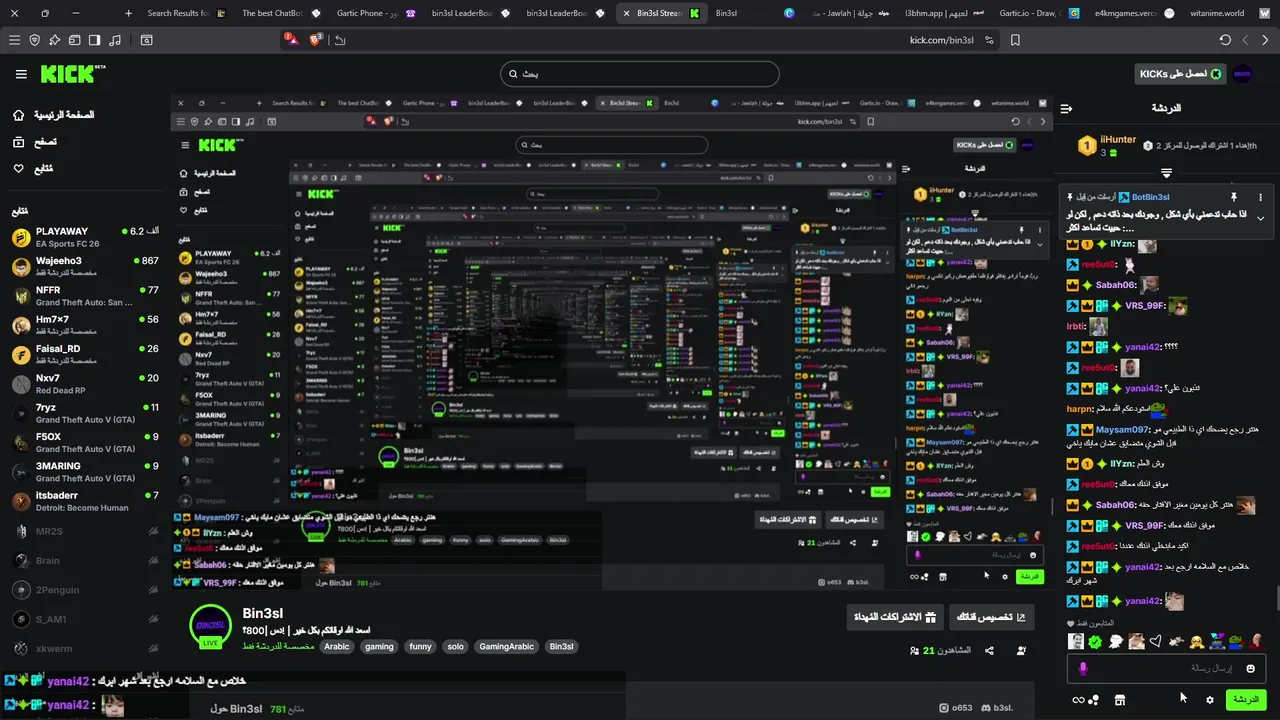Click the Gift Subscriptions button
The height and width of the screenshot is (720, 1280).
pos(895,617)
